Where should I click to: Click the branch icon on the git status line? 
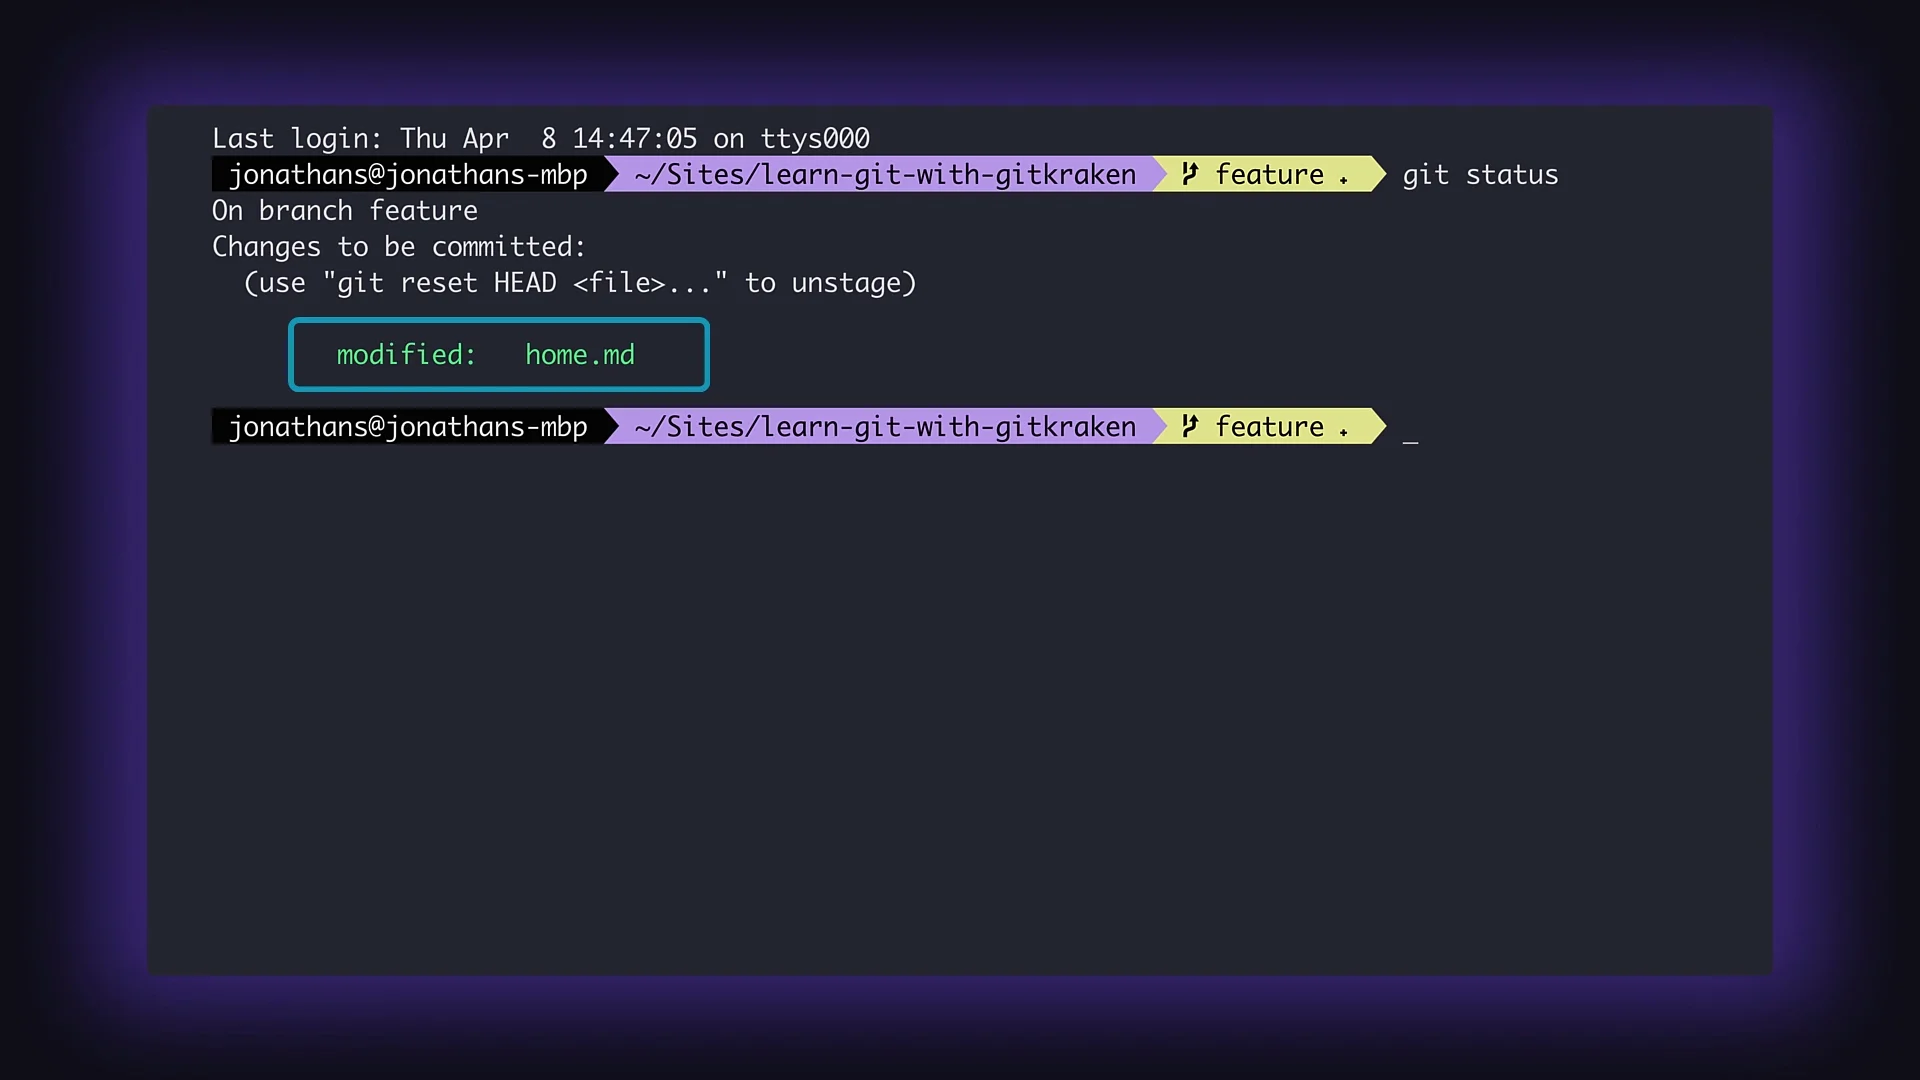click(x=1189, y=174)
